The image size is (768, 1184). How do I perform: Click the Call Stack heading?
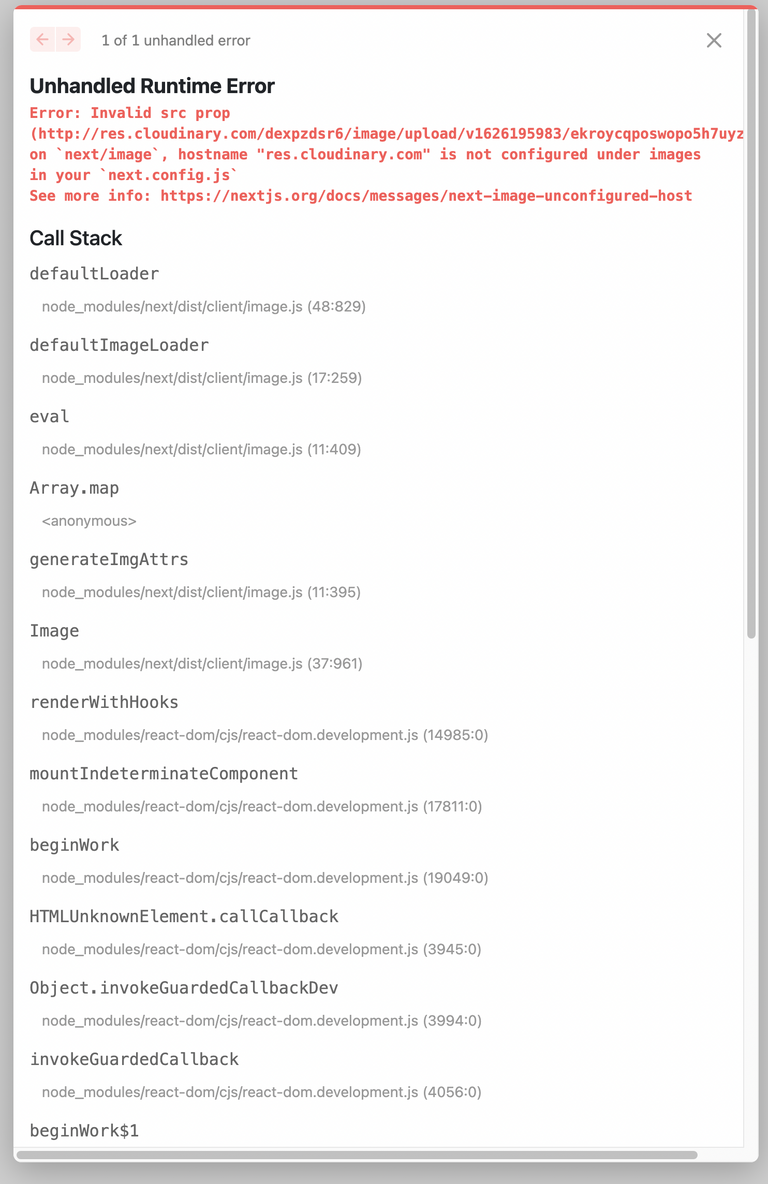click(x=76, y=238)
